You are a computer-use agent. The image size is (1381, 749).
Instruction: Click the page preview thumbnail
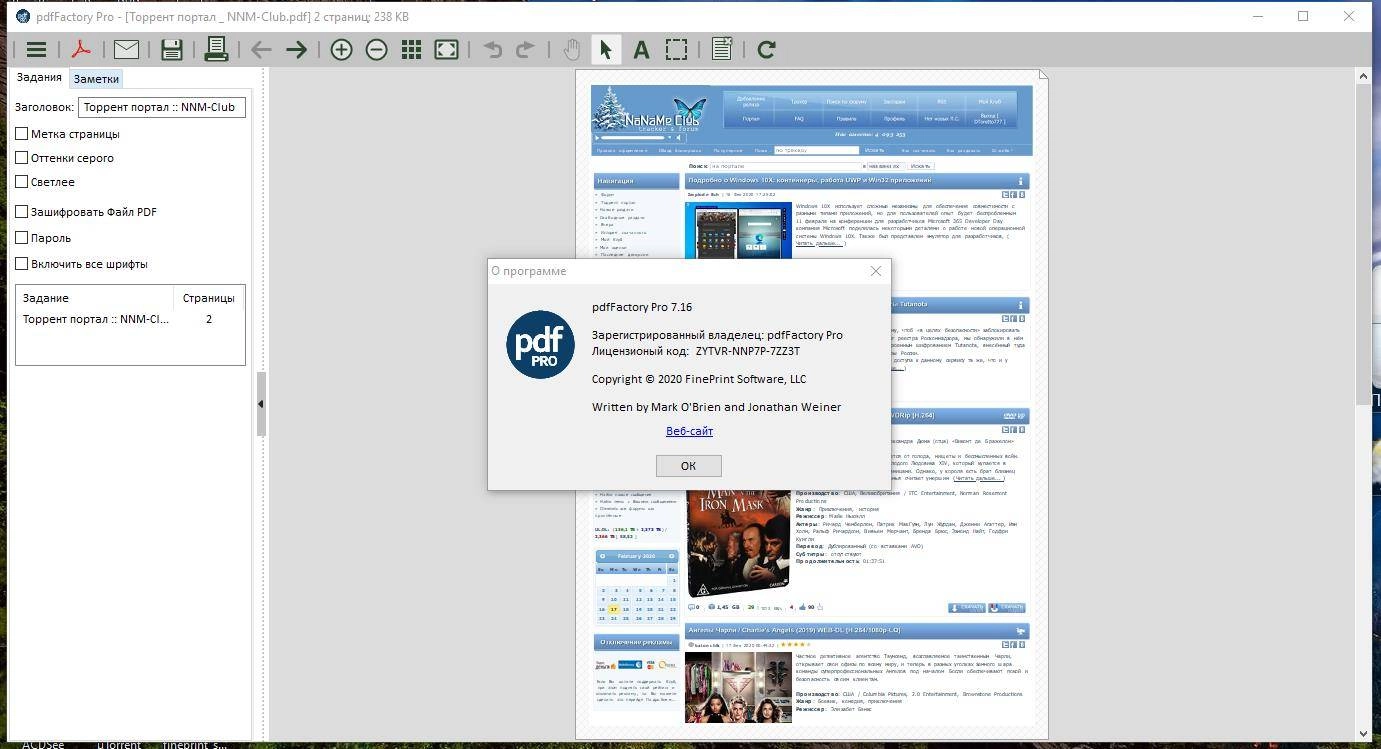click(812, 404)
